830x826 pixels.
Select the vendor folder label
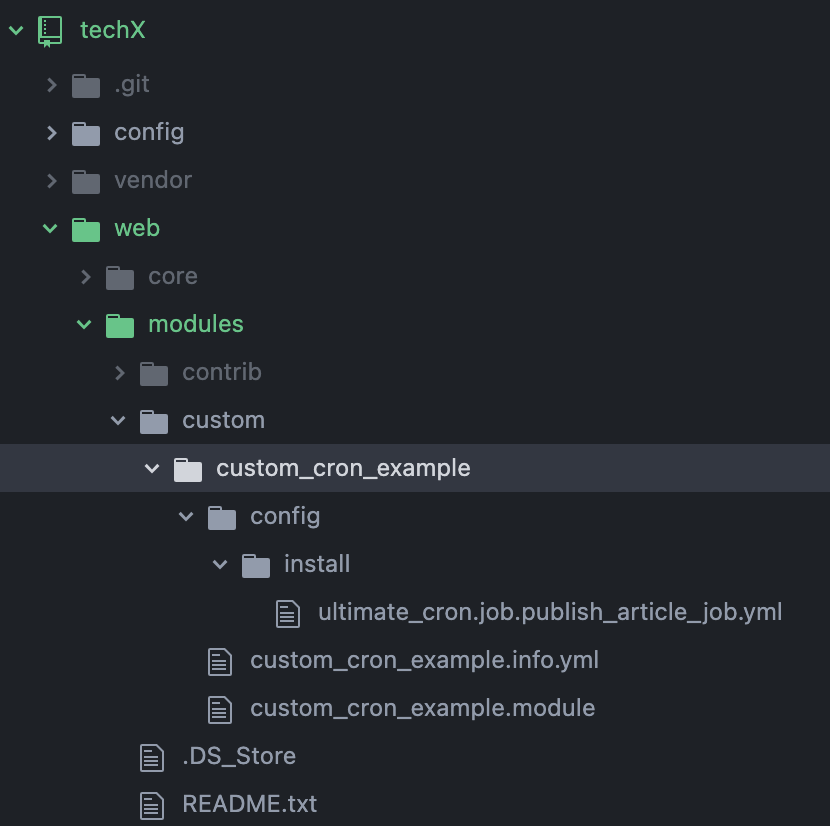[x=153, y=181]
